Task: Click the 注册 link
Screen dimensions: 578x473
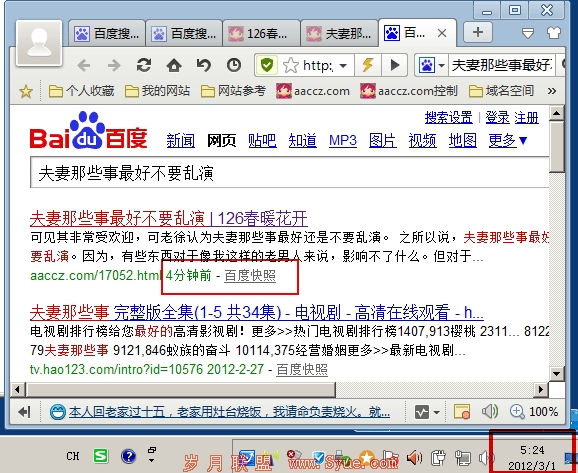Action: tap(526, 118)
